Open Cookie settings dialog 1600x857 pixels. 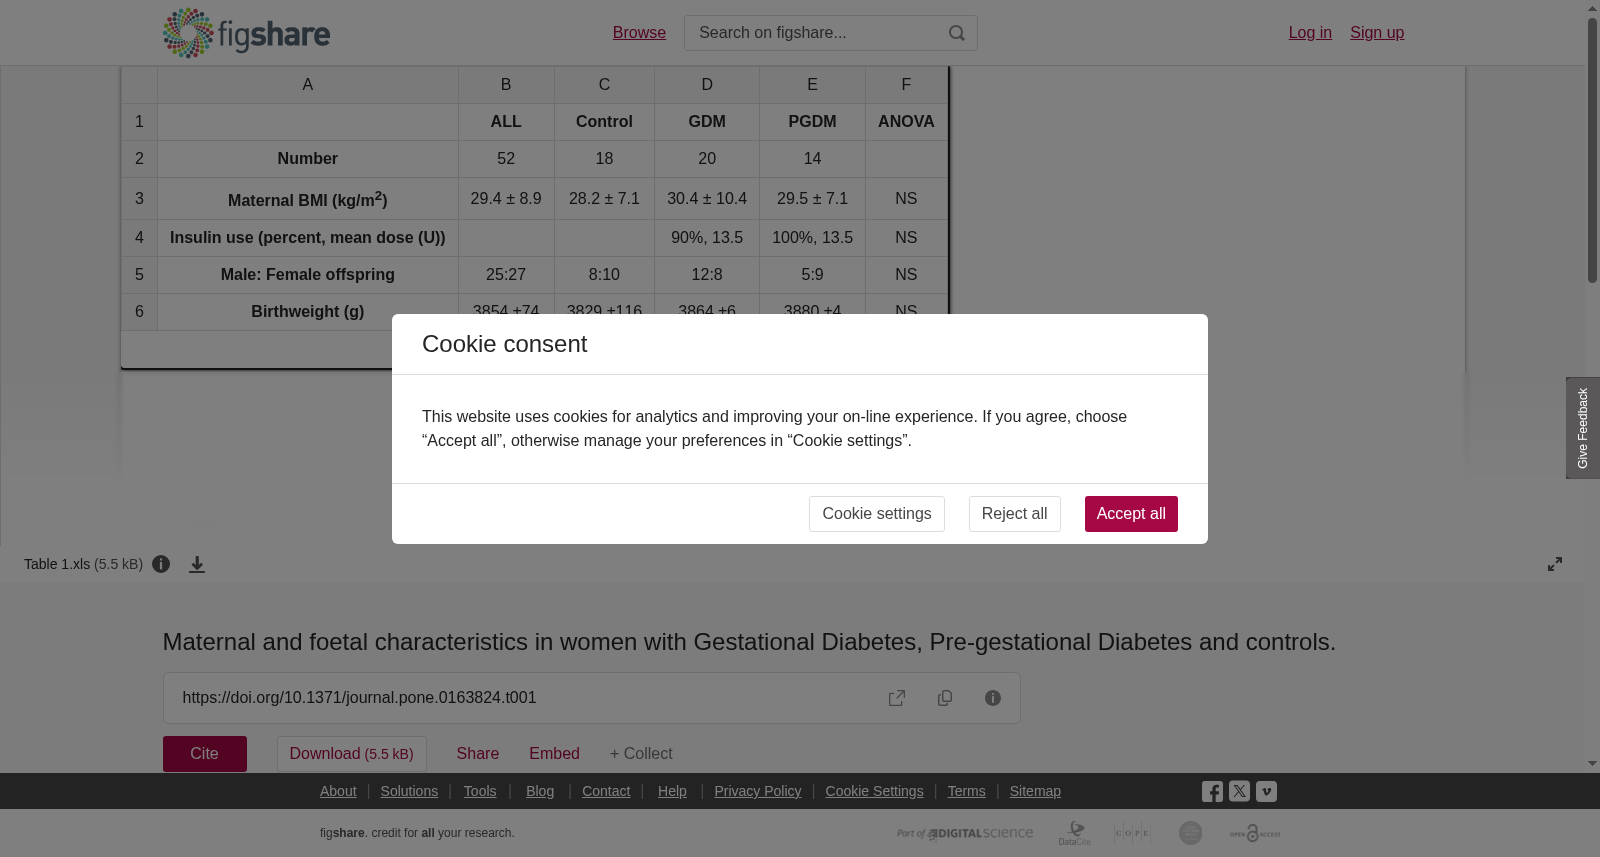click(x=876, y=514)
